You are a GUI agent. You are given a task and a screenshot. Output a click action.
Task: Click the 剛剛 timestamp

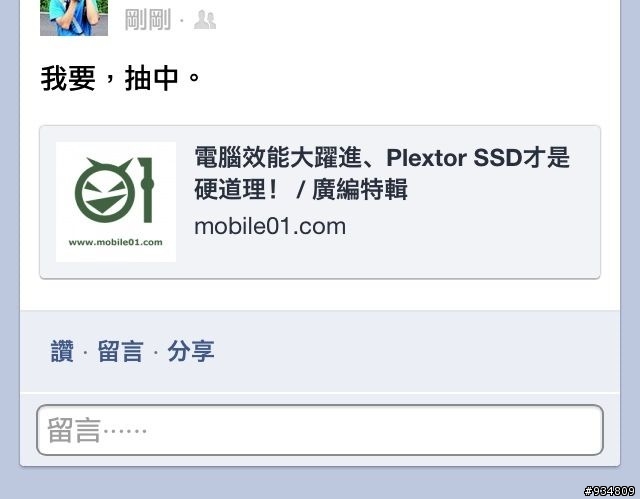[x=148, y=20]
